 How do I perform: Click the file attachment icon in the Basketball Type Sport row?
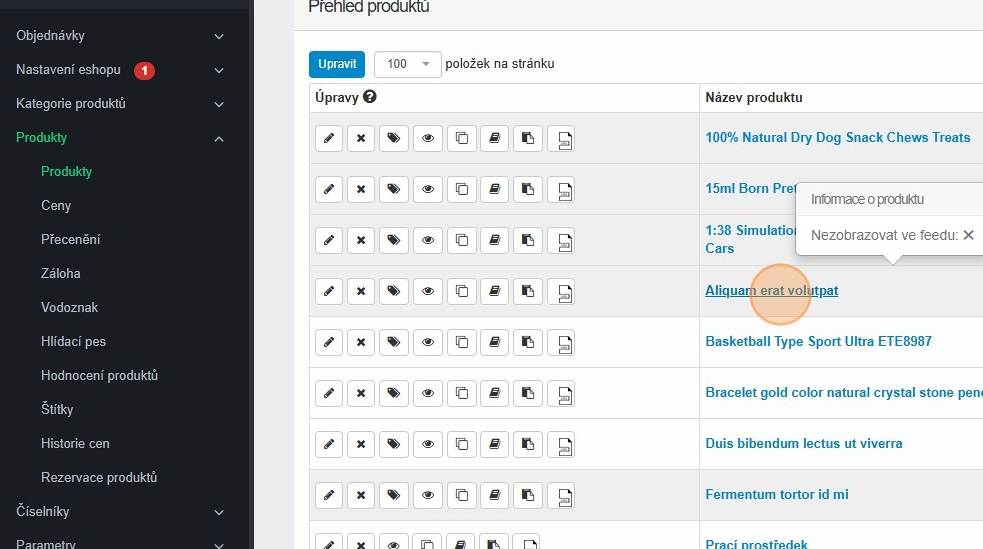coord(562,342)
